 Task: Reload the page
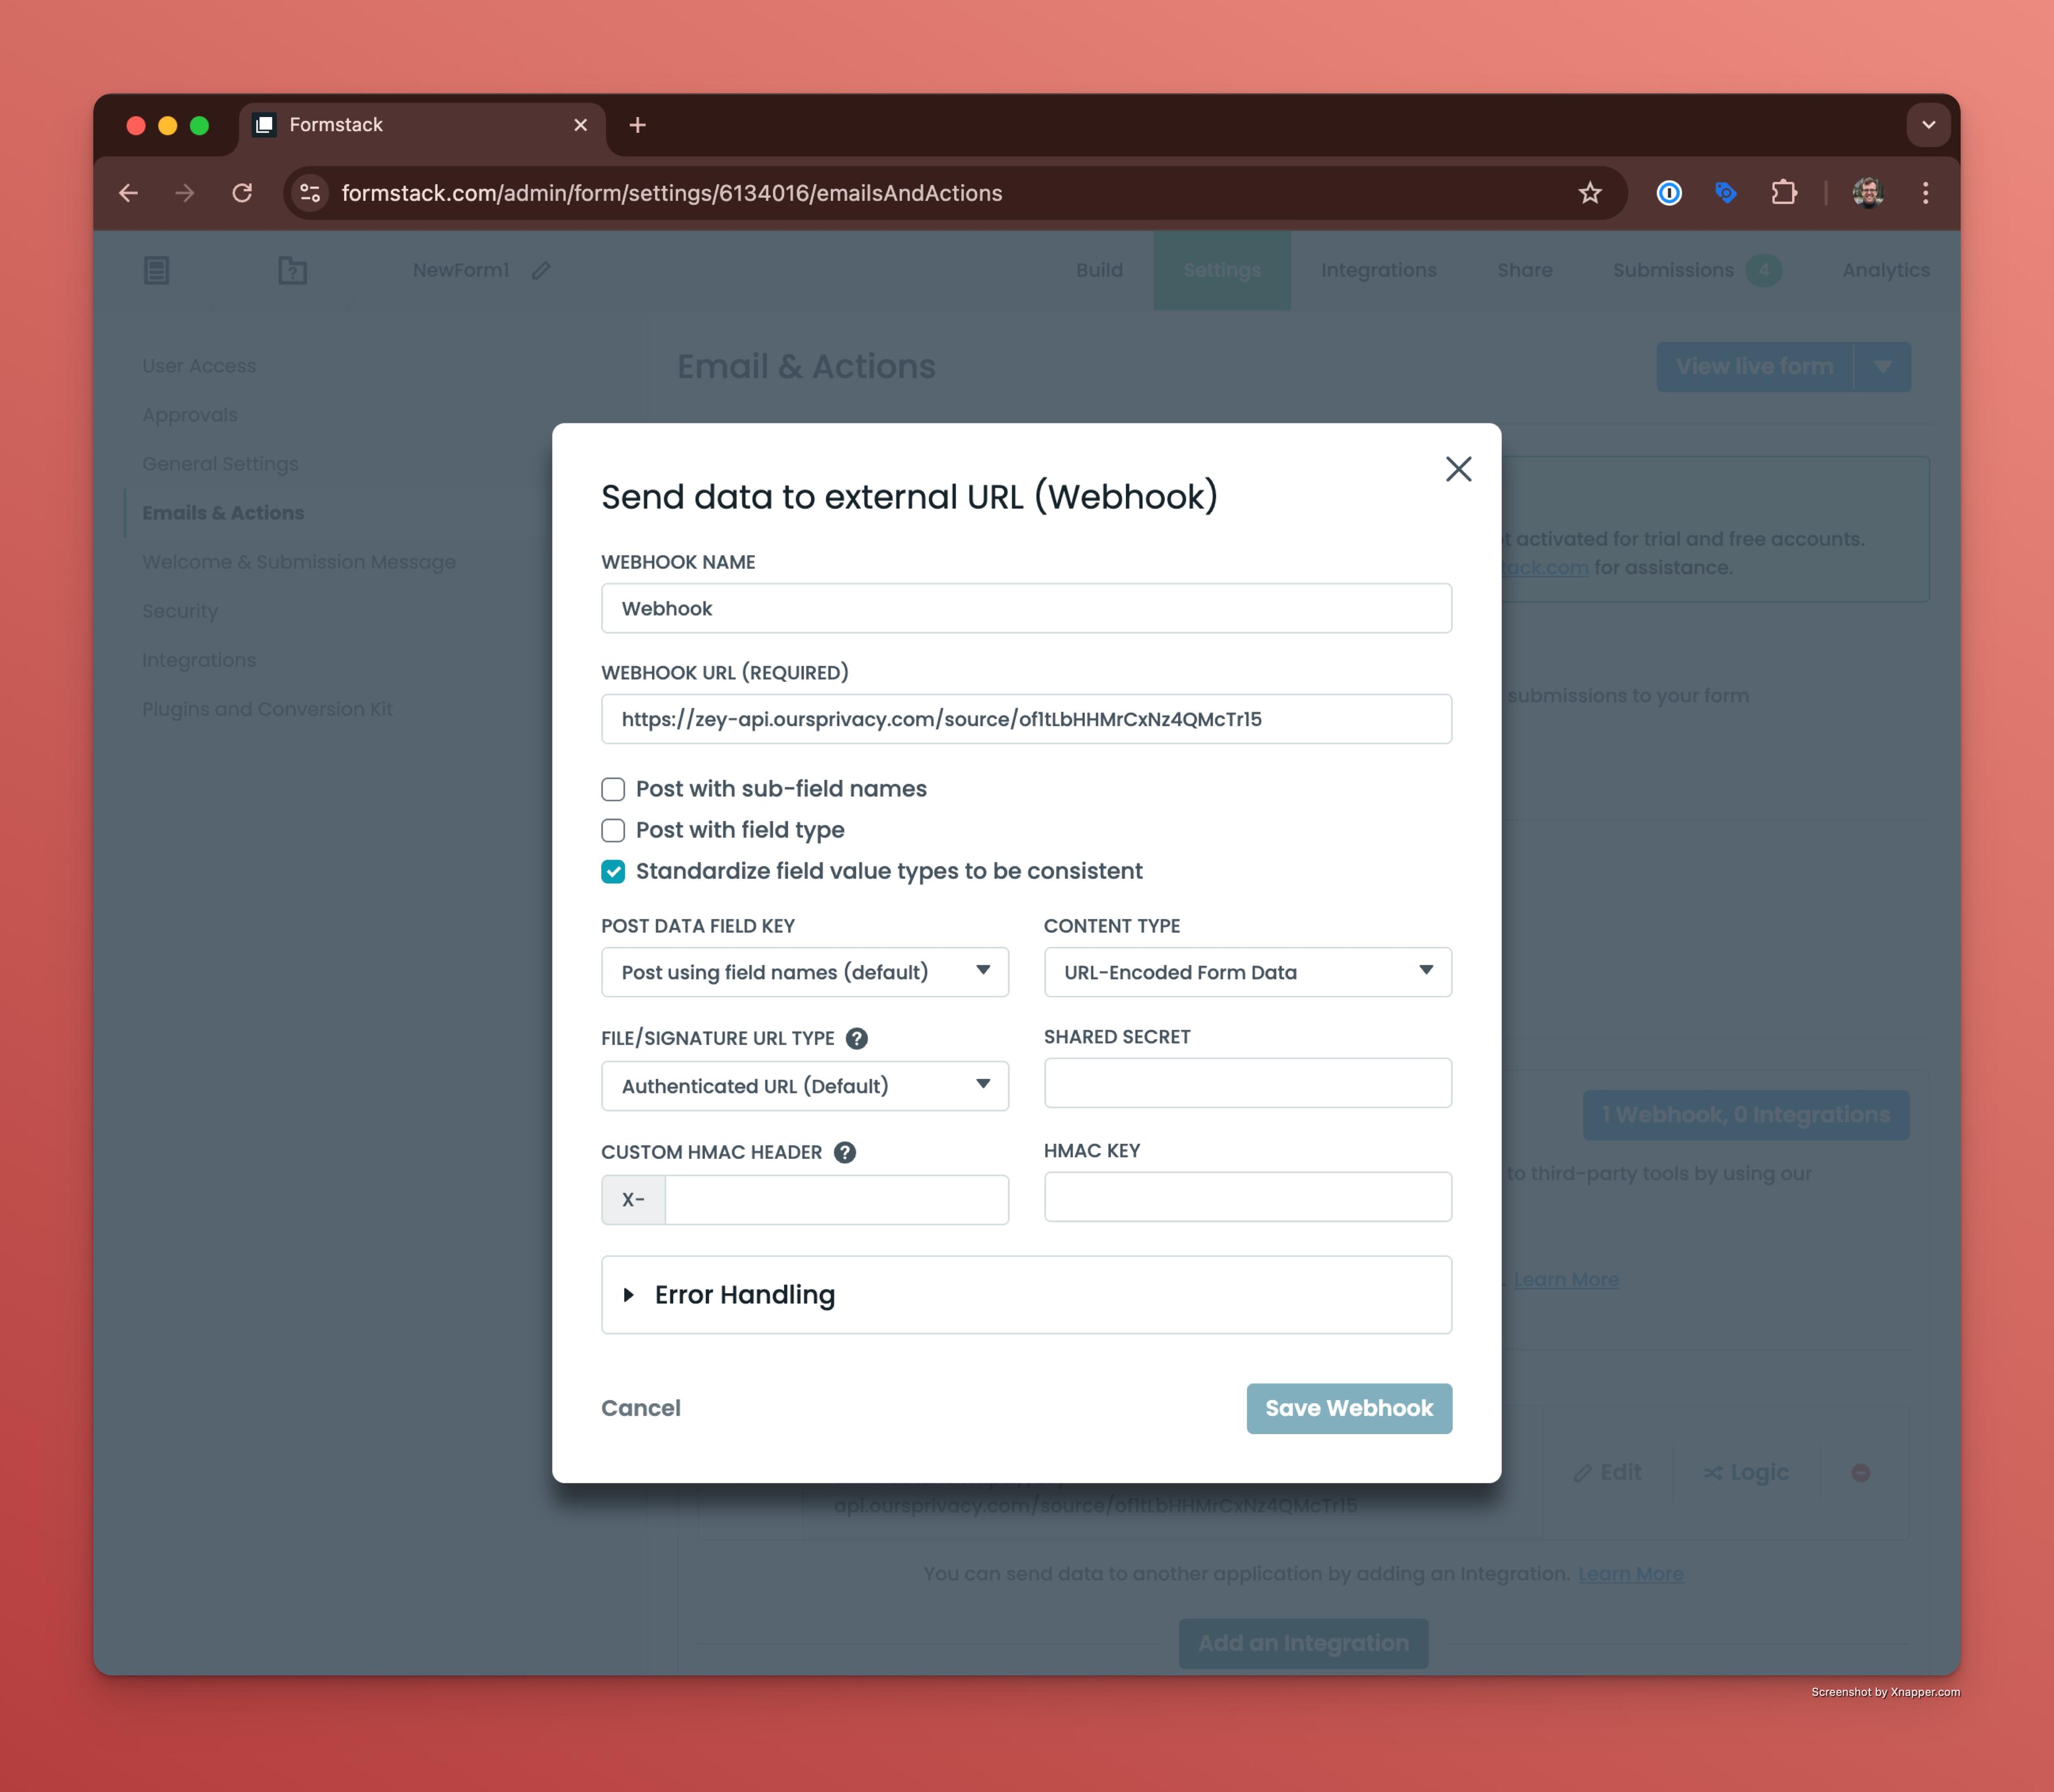point(242,193)
